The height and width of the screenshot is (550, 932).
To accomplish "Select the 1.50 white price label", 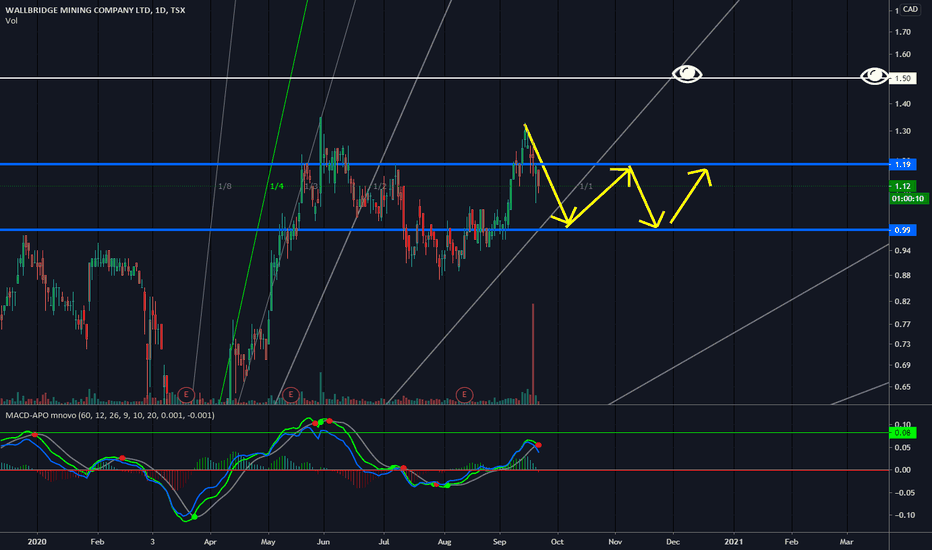I will 902,78.
